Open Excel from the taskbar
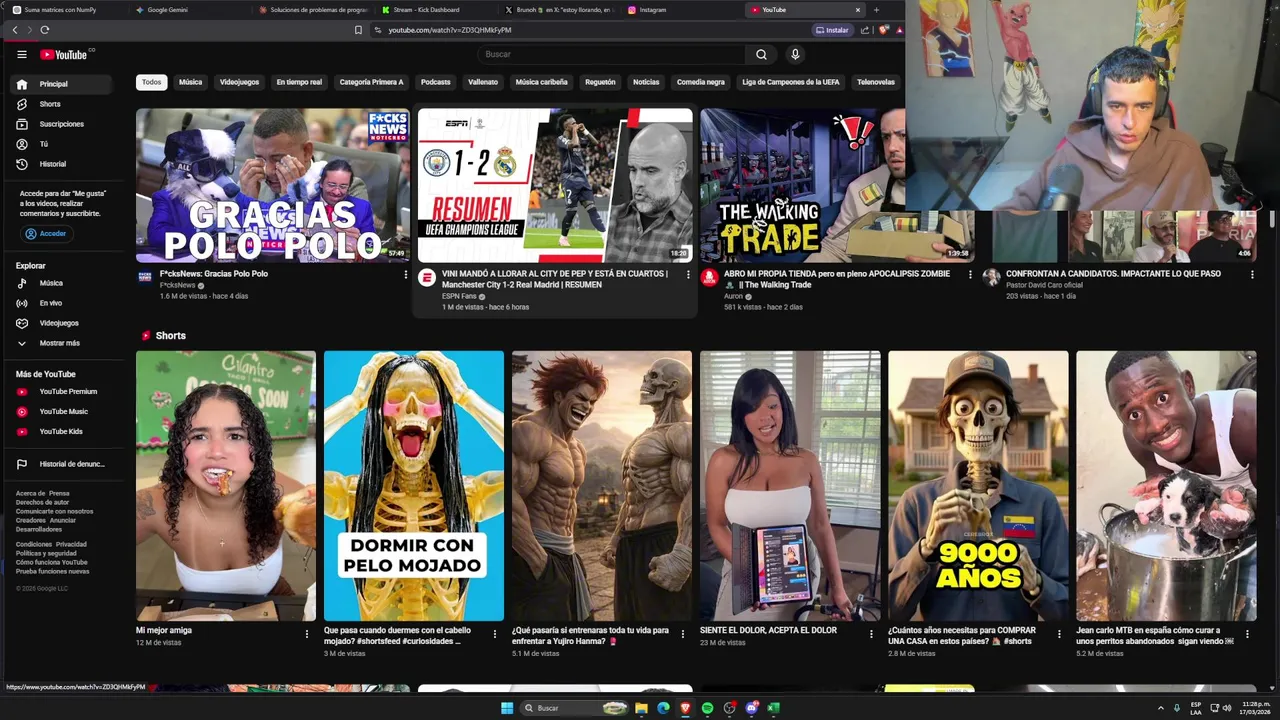Image resolution: width=1280 pixels, height=720 pixels. [x=773, y=708]
